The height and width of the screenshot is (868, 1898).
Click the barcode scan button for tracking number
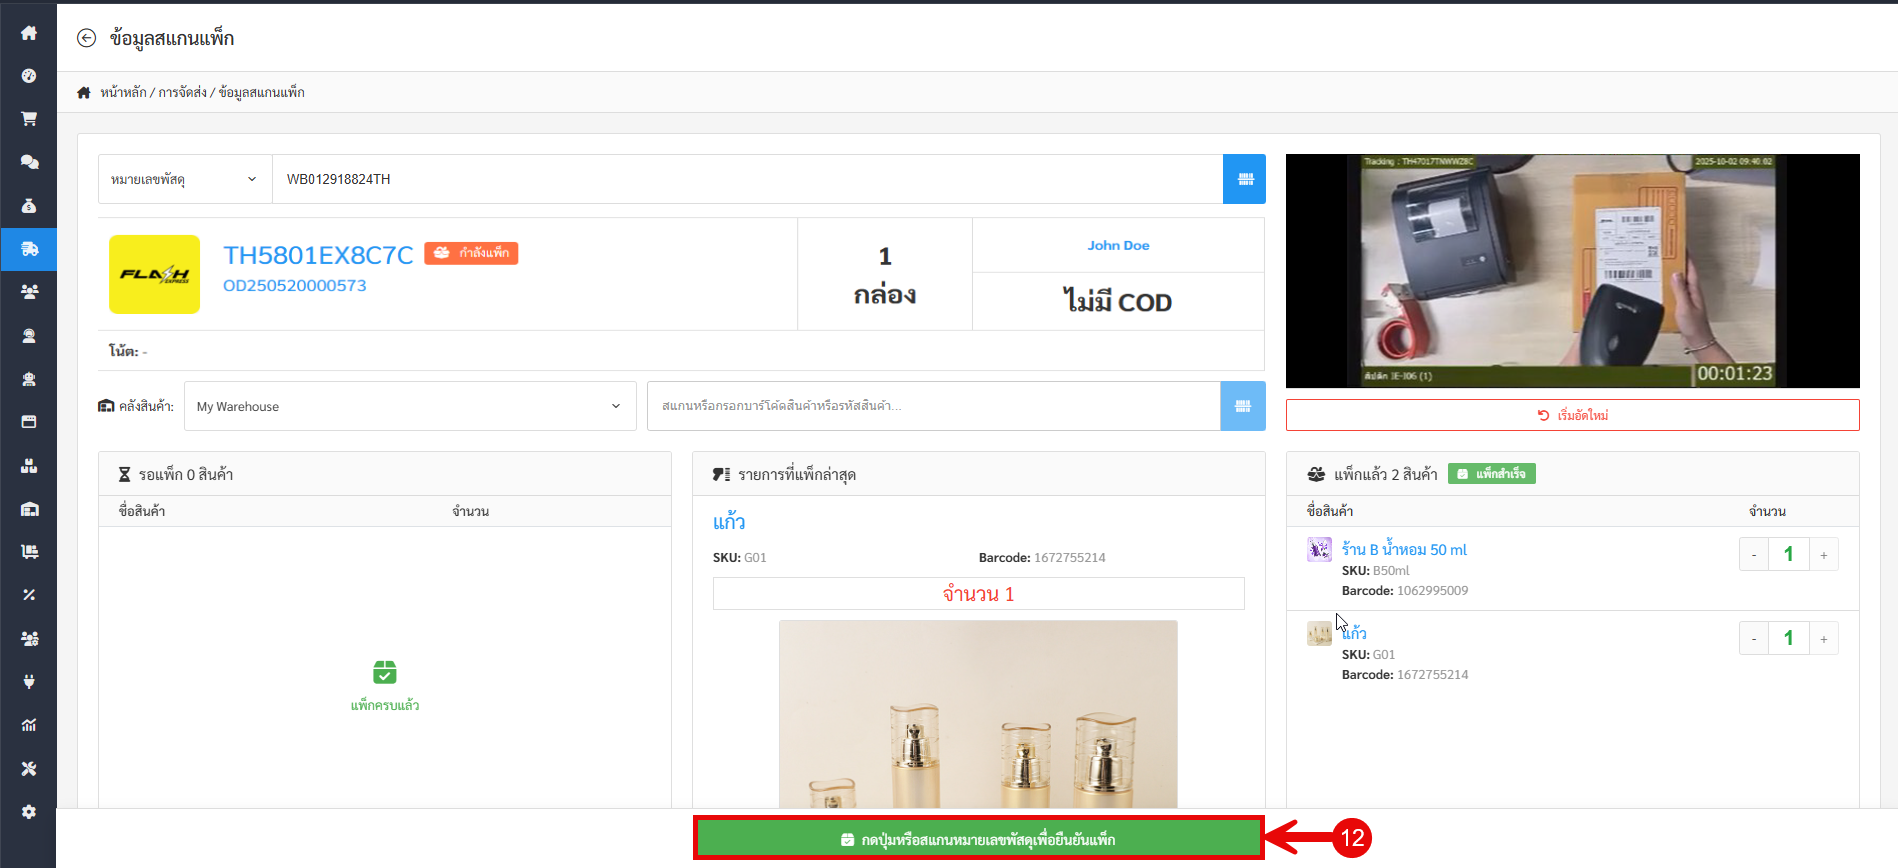click(1244, 179)
